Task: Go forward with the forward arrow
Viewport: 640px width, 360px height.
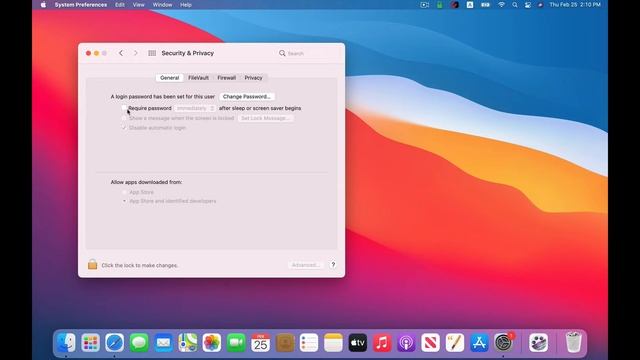Action: pos(136,53)
